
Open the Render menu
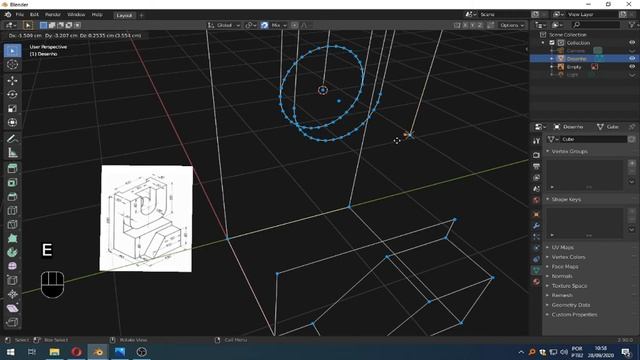click(x=53, y=14)
